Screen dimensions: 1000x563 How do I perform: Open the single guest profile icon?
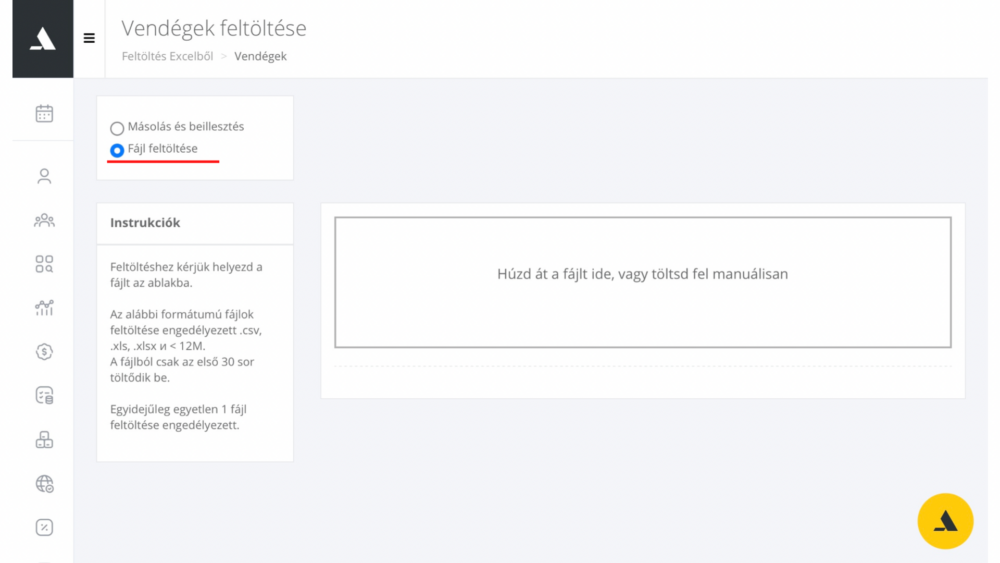[x=44, y=176]
